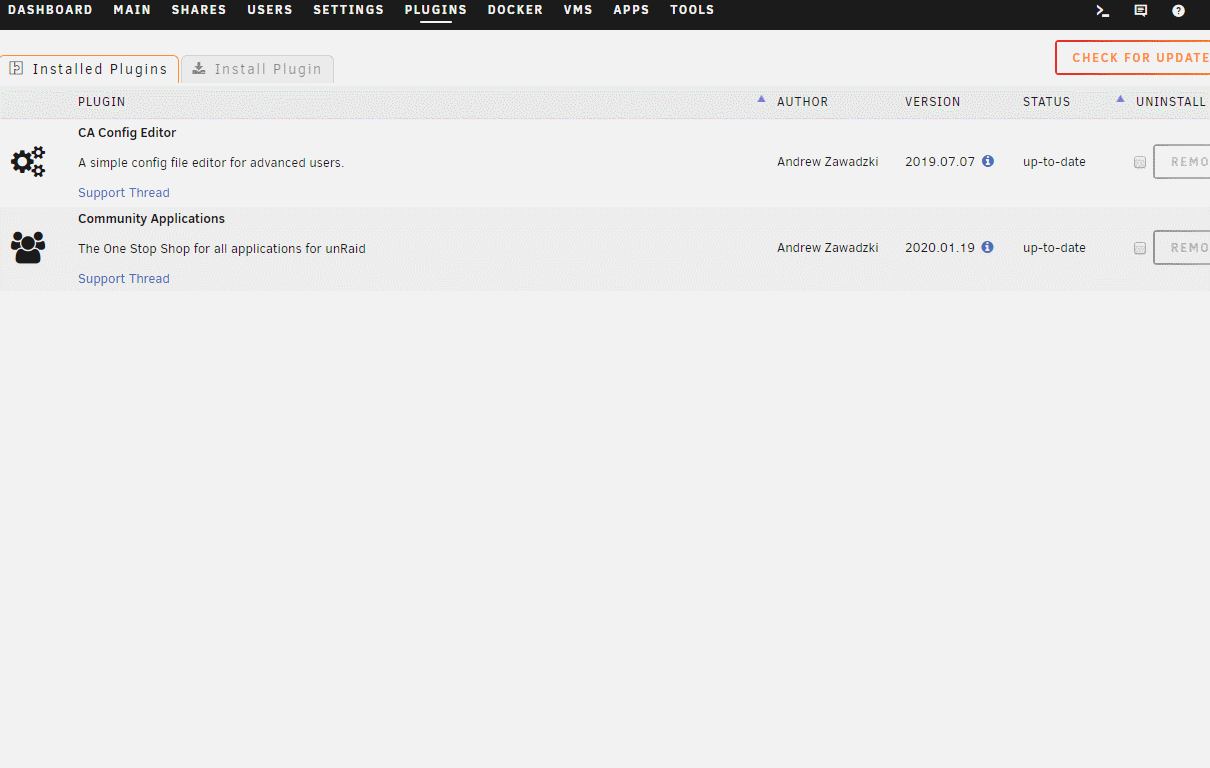
Task: Tick uninstall checkbox for Community Applications
Action: pyautogui.click(x=1140, y=248)
